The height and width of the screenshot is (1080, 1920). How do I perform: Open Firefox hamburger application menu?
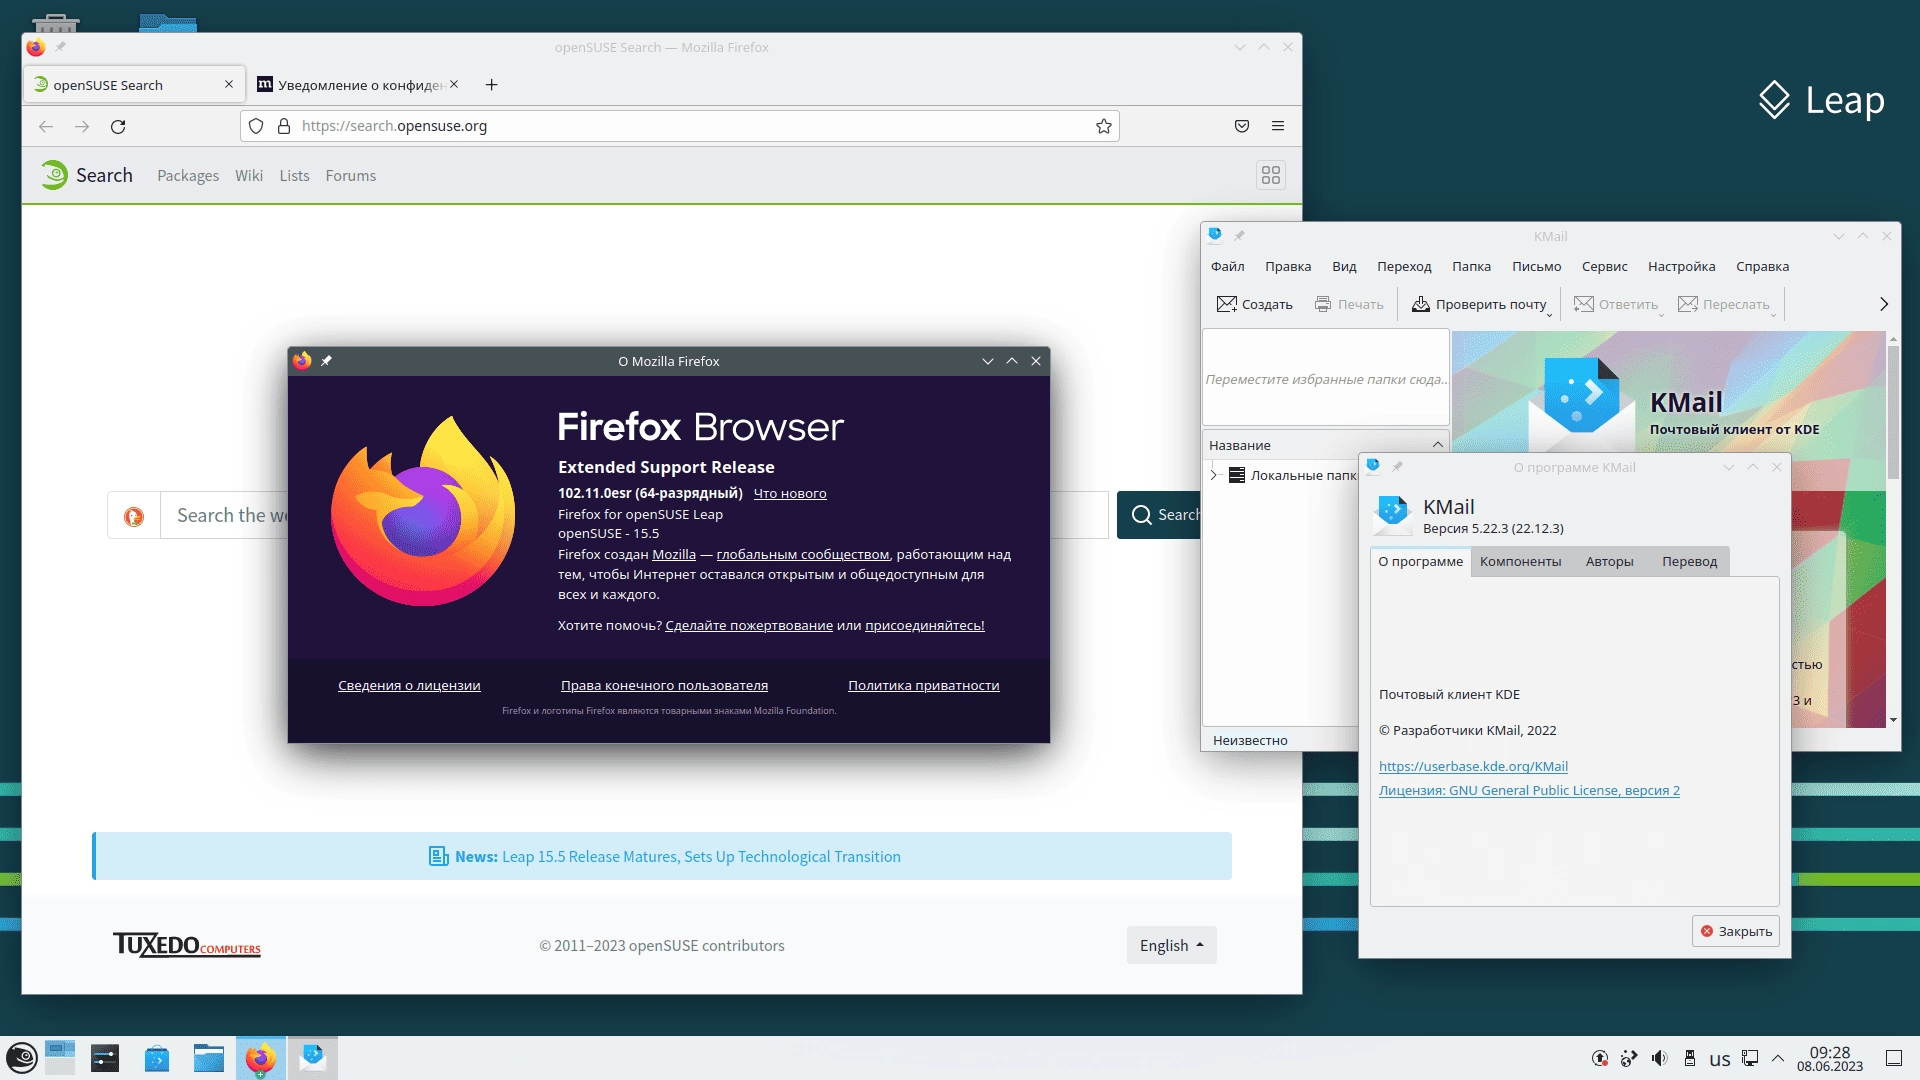1278,126
